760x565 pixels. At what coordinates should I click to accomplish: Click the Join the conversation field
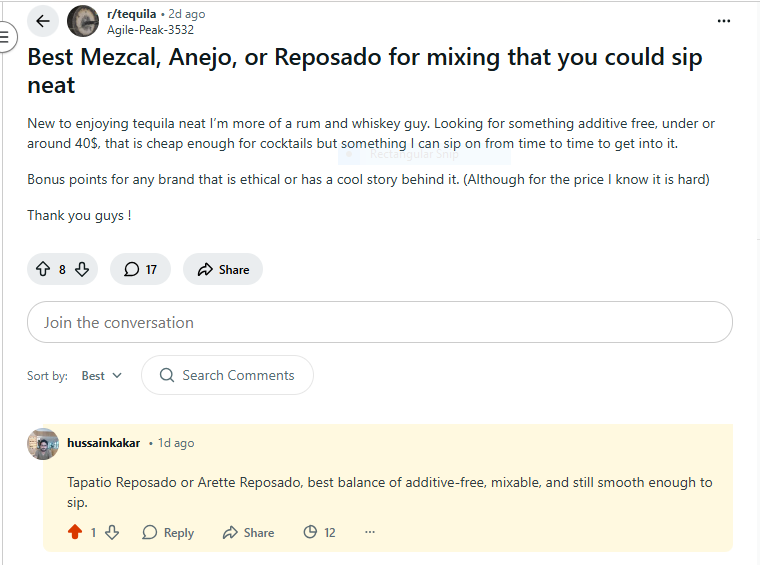pyautogui.click(x=380, y=323)
